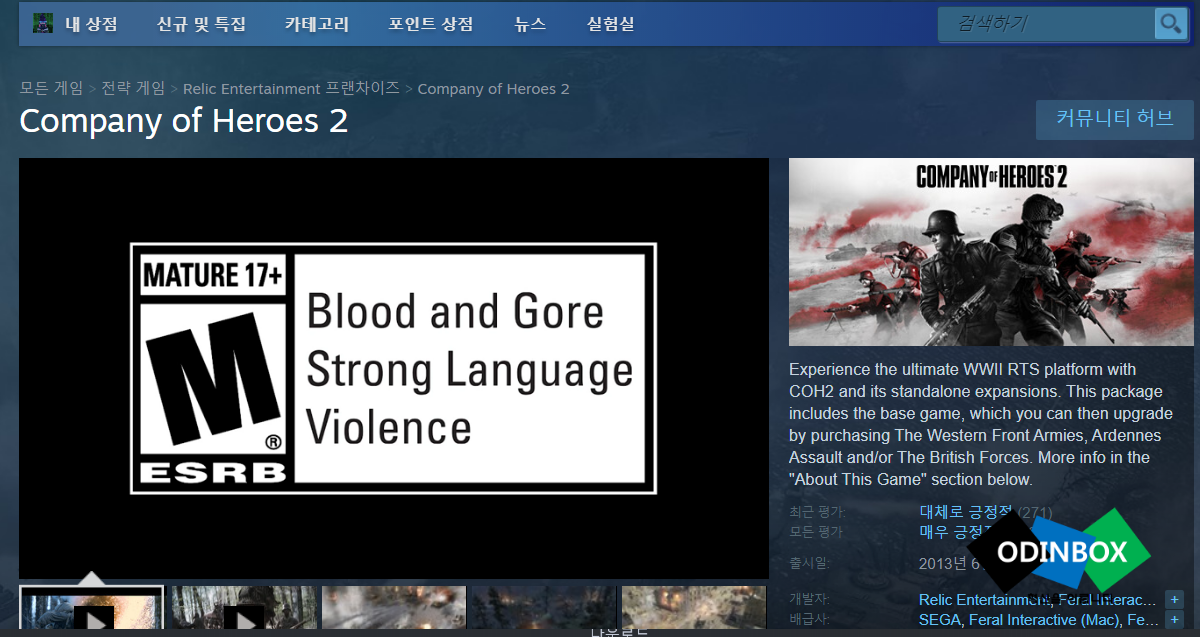Viewport: 1200px width, 637px height.
Task: Open the 매우 긍정적 all reviews link
Action: [960, 532]
